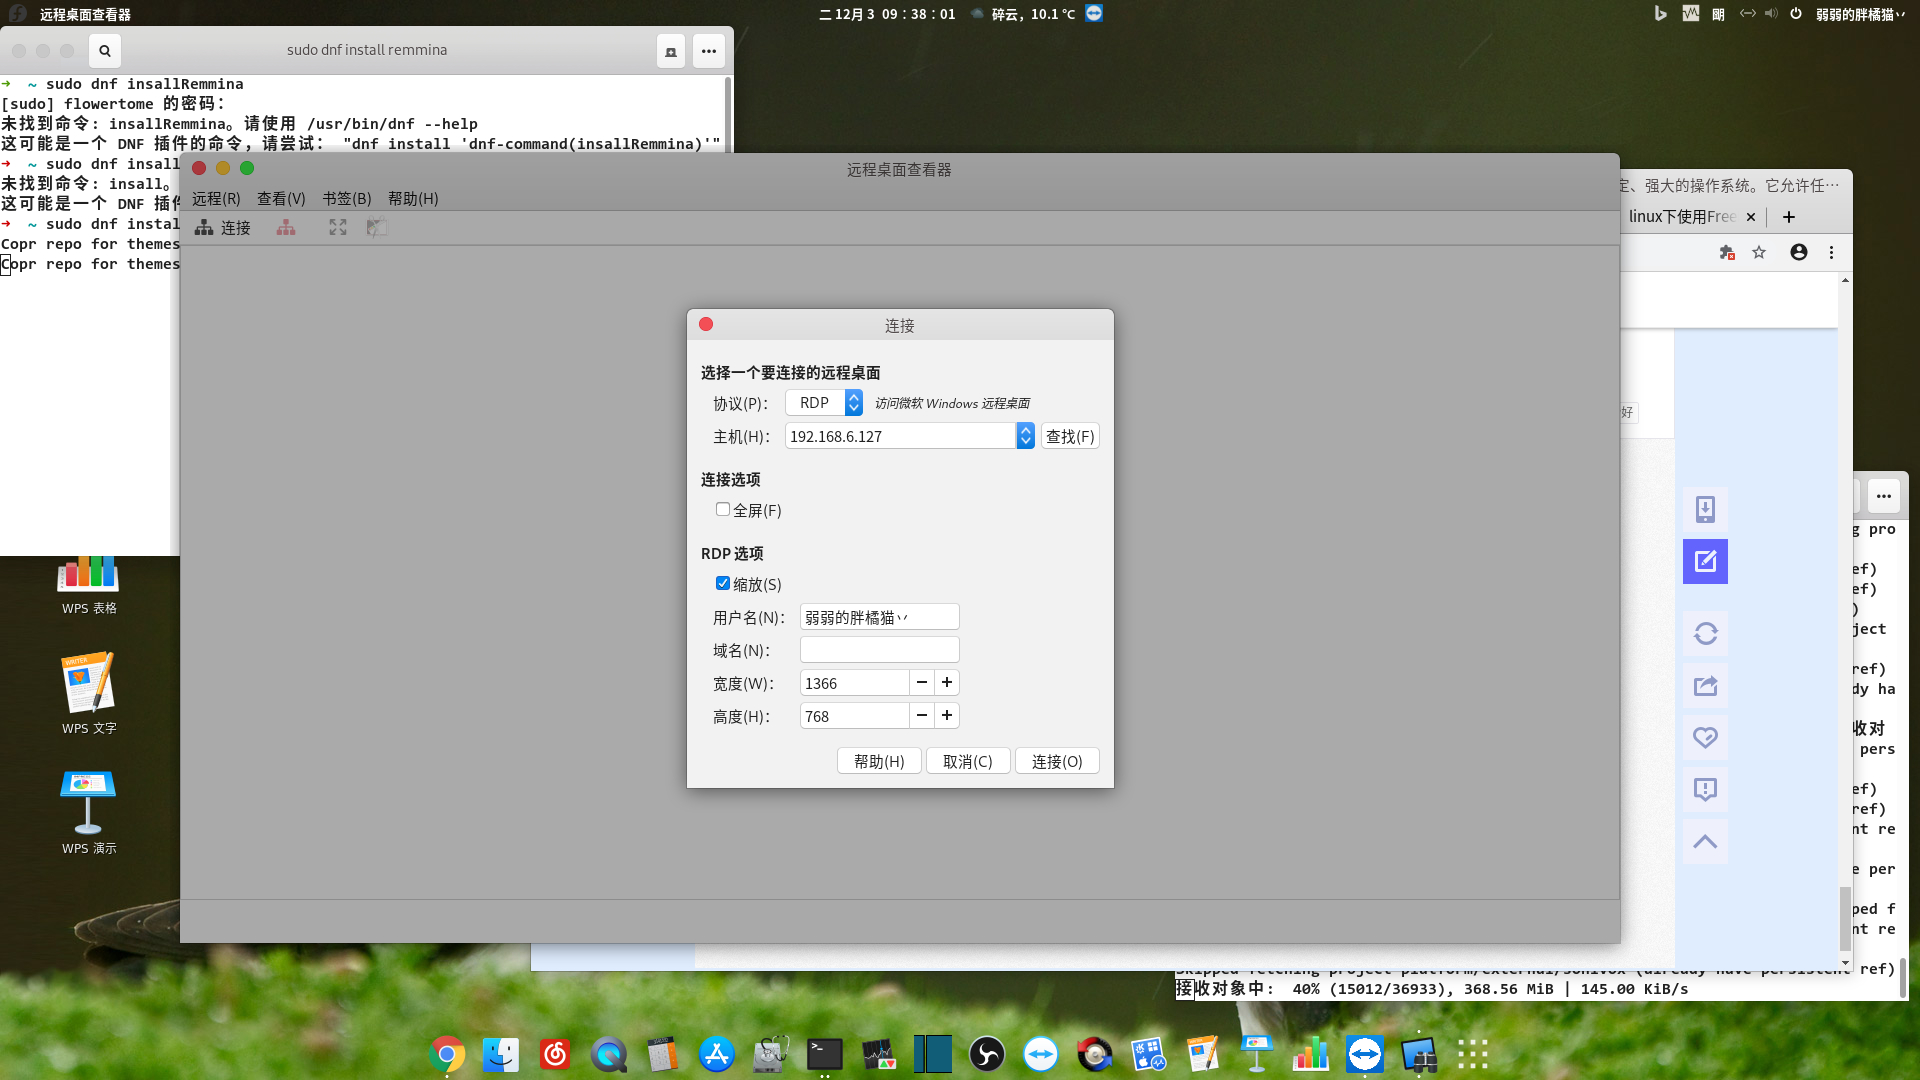Increase width with the plus stepper
Screen dimensions: 1920x1080
(947, 683)
